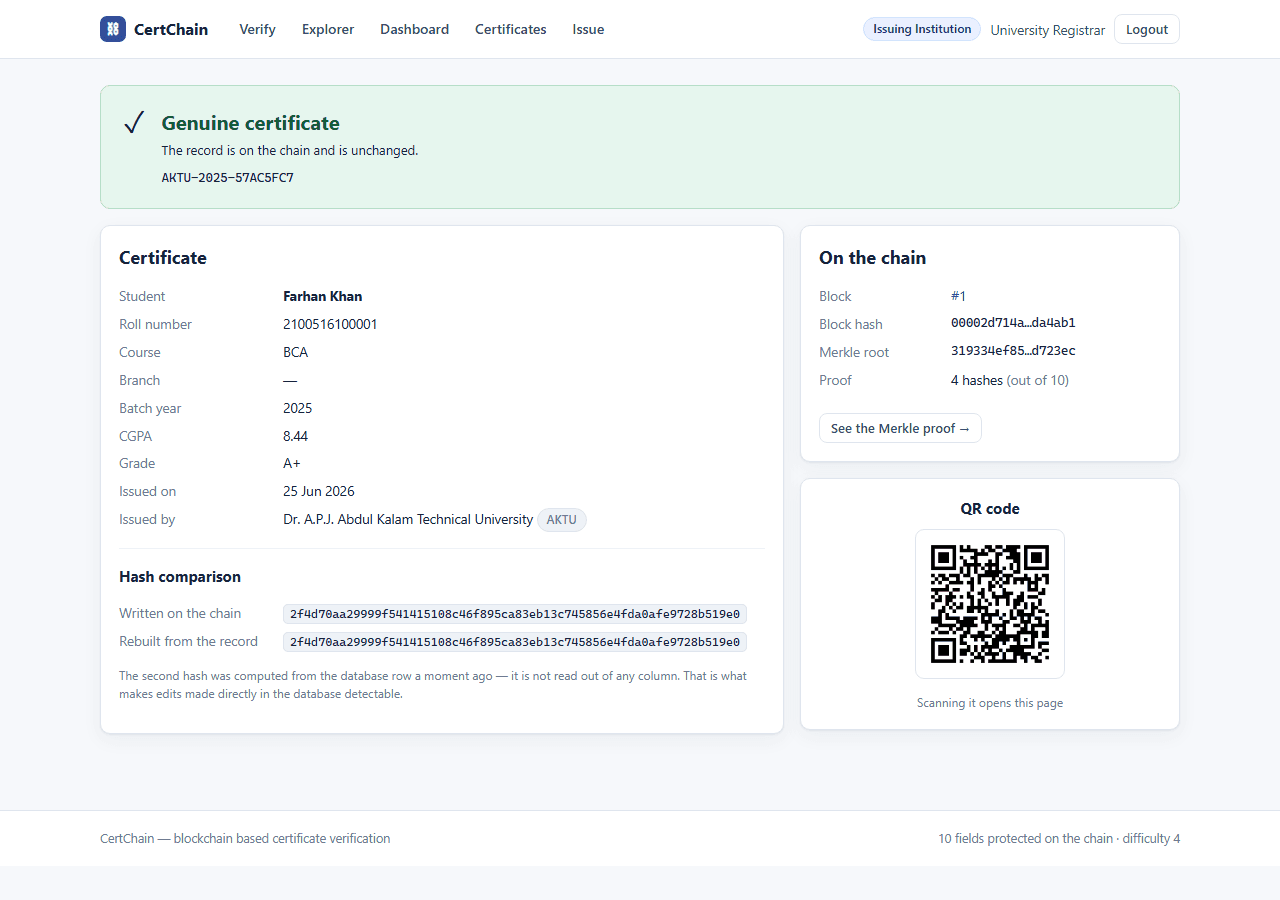This screenshot has width=1280, height=900.
Task: Click the CGPA value 8.44
Action: coord(296,436)
